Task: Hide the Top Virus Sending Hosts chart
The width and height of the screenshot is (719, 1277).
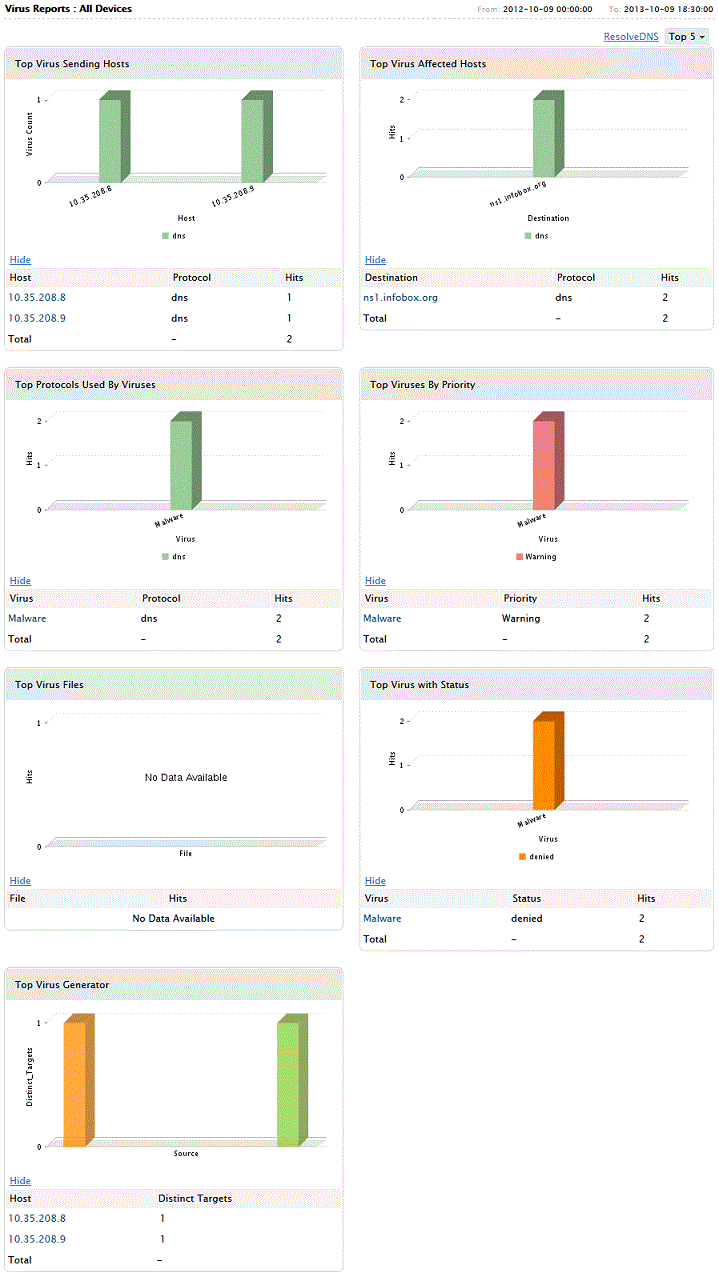Action: click(20, 260)
